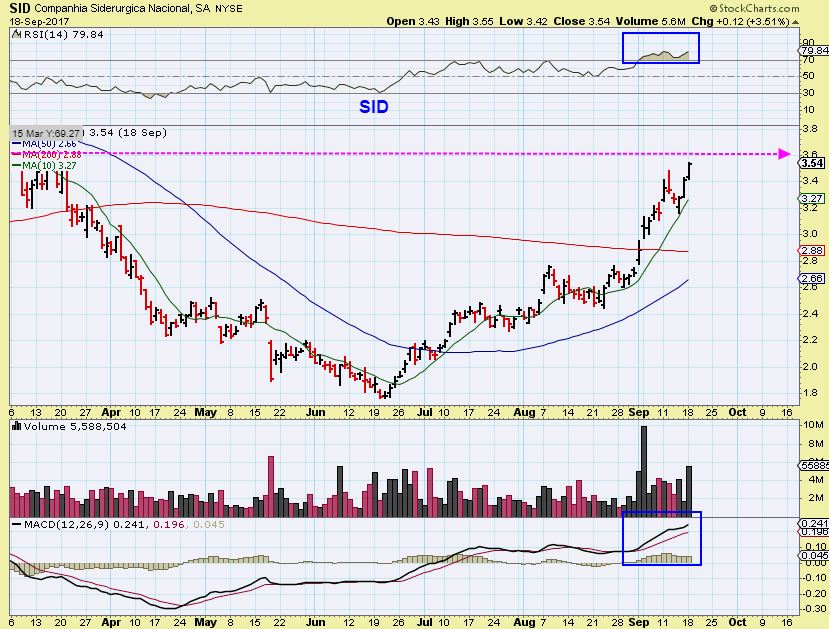Click the MA(50) 2.66 legend entry
Viewport: 829px width, 629px height.
tap(49, 144)
